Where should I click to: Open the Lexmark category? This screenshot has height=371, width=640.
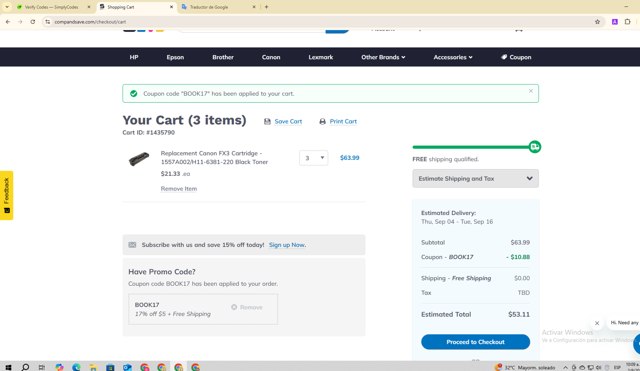click(321, 57)
